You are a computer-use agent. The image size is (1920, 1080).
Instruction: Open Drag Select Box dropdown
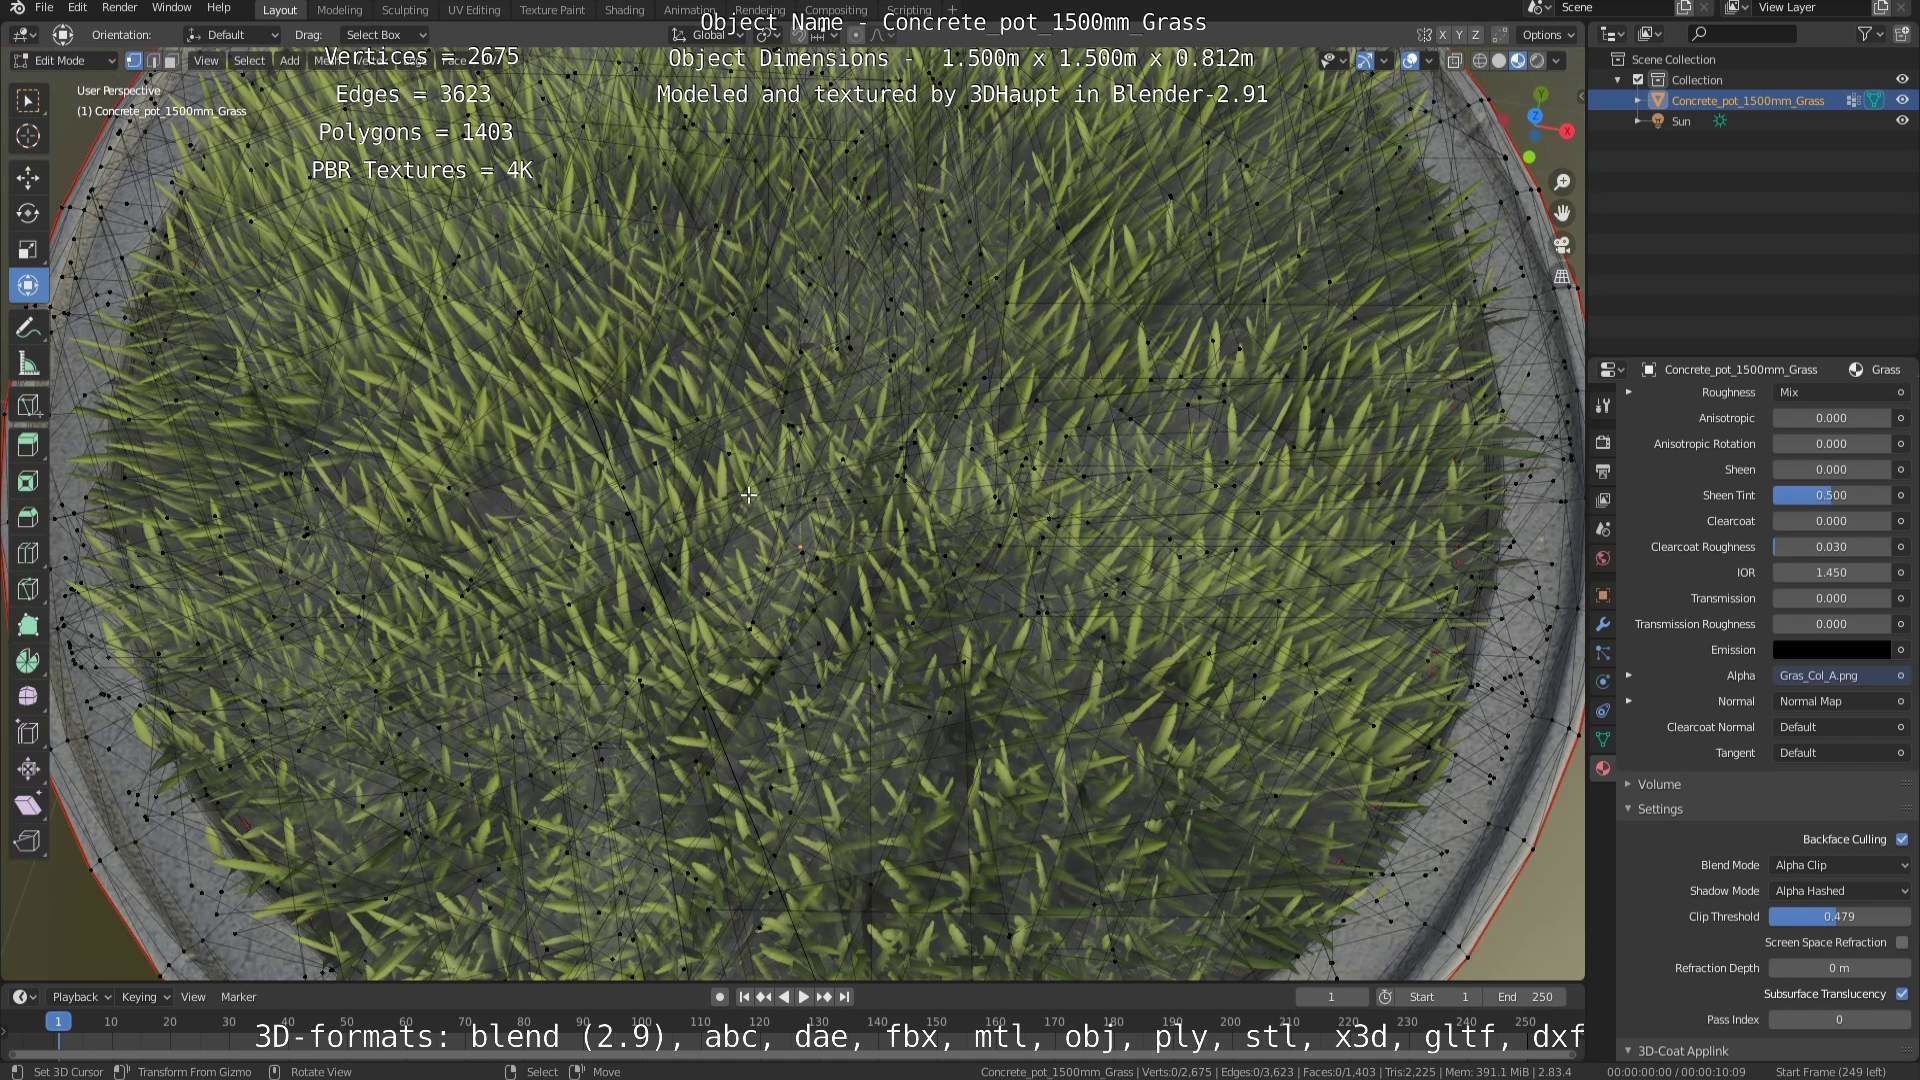384,35
